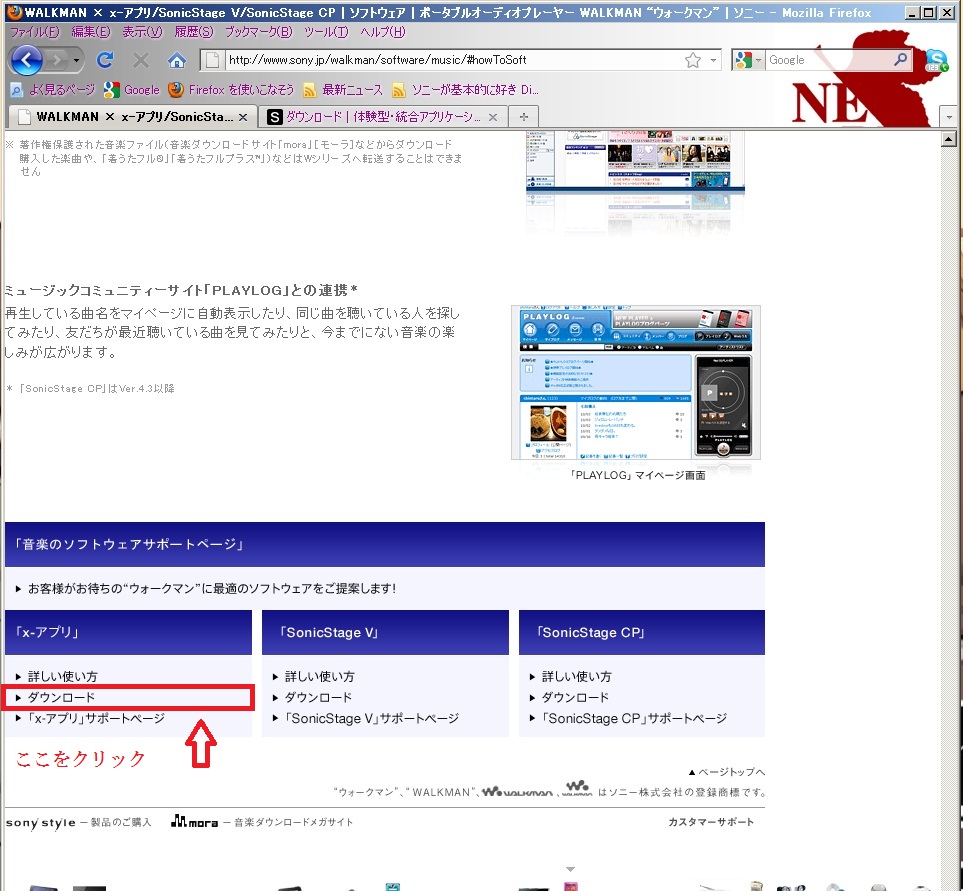Click カスタマーサポート link
The image size is (963, 891).
point(711,822)
